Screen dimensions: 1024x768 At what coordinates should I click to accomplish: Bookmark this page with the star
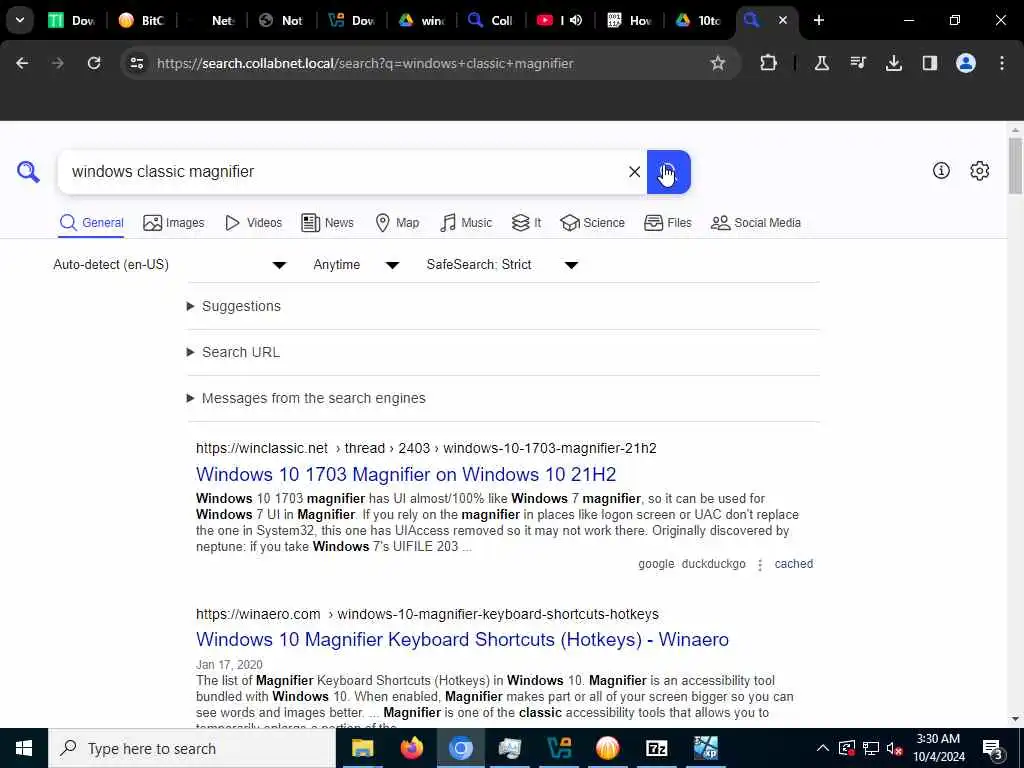point(718,63)
